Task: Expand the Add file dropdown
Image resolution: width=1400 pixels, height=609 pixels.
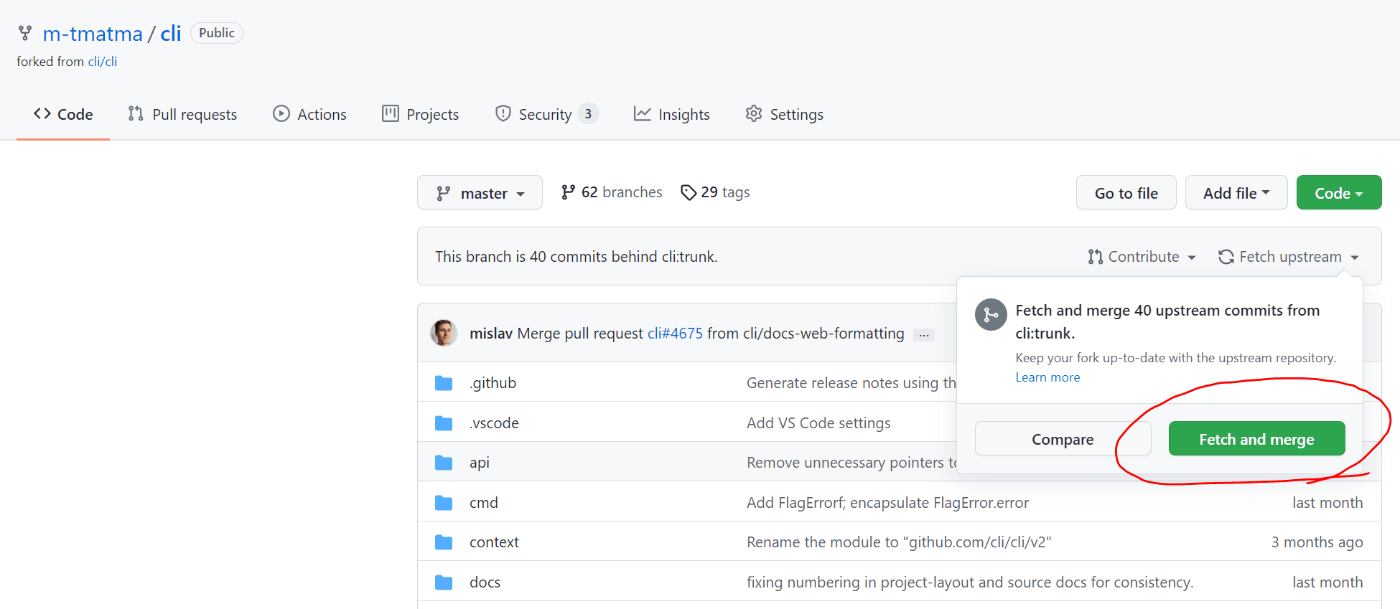Action: click(x=1236, y=192)
